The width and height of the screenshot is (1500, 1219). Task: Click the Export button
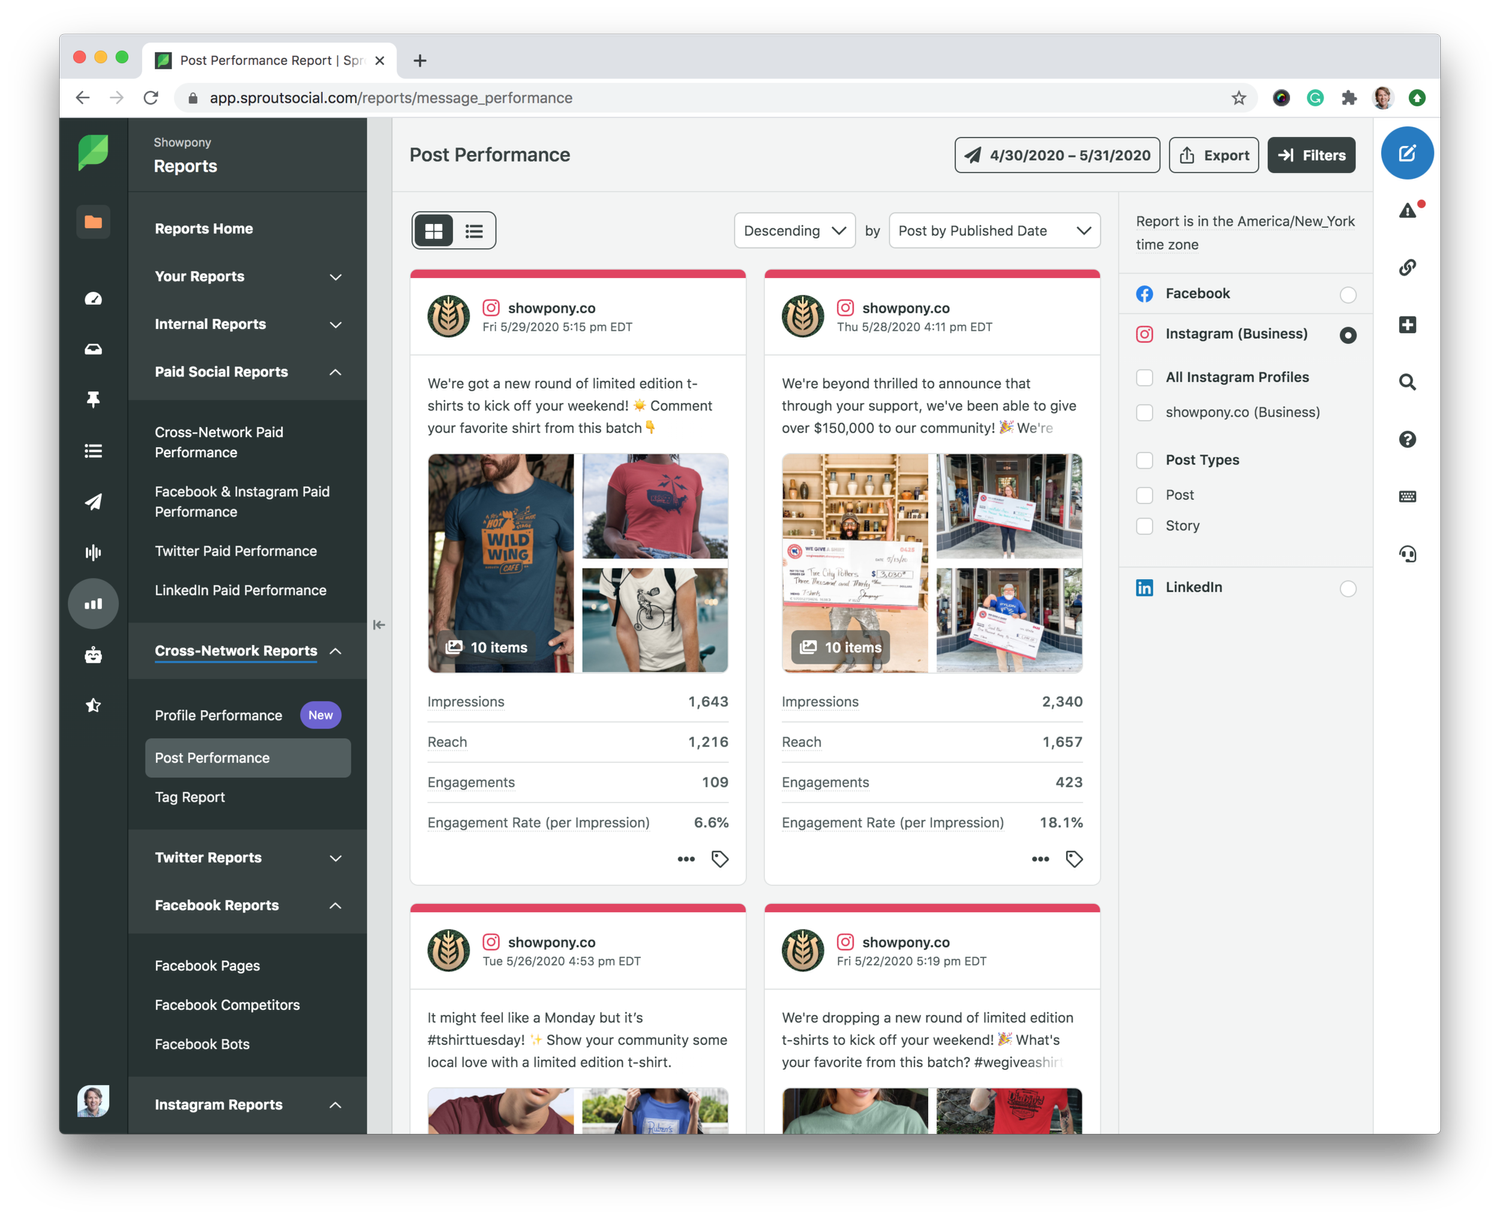coord(1214,155)
